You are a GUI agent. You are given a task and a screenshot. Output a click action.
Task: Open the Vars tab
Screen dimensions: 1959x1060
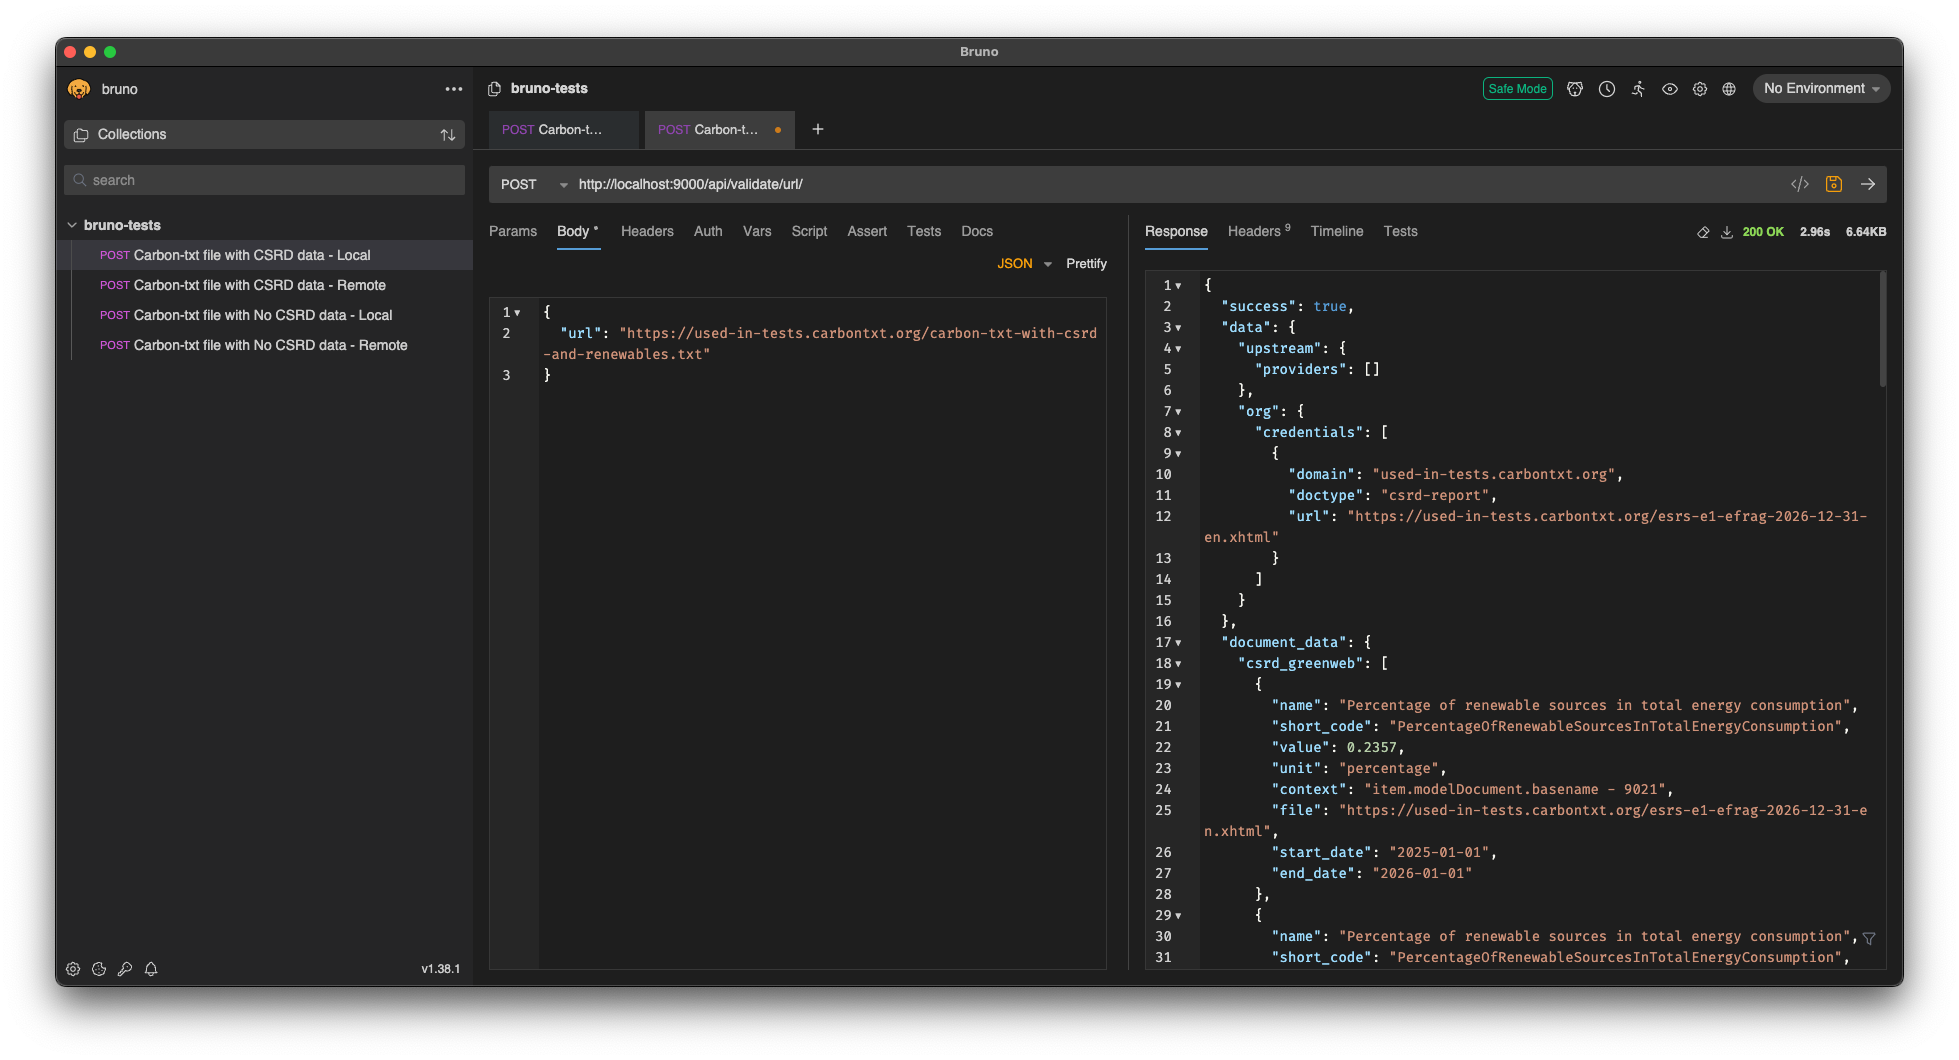(x=757, y=232)
